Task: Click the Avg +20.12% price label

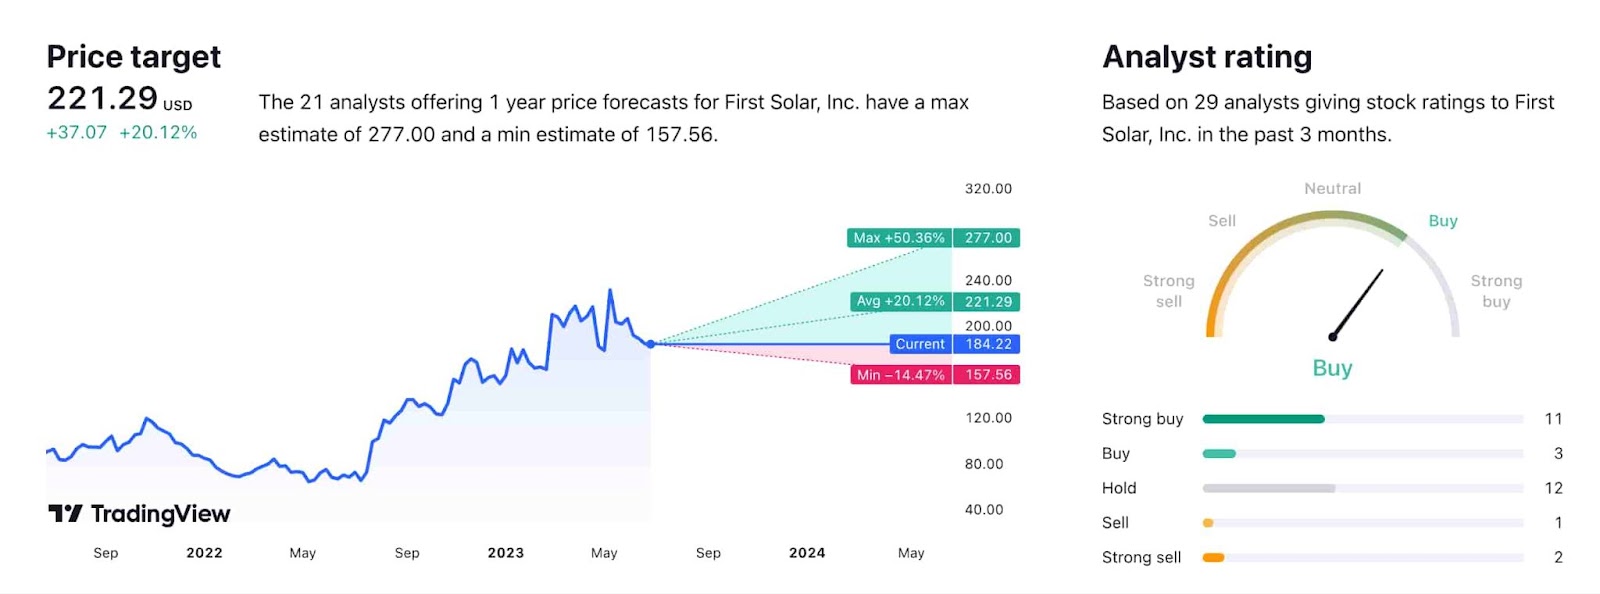Action: click(900, 301)
